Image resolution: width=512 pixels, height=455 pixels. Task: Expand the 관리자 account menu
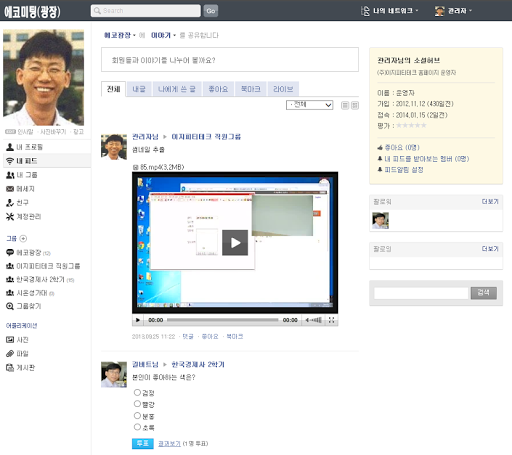tap(453, 11)
